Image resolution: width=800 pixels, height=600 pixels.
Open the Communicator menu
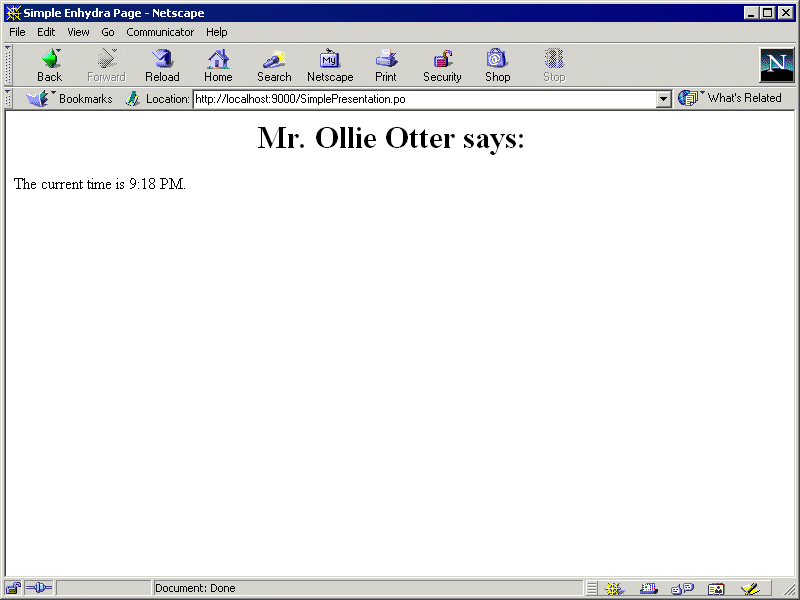pyautogui.click(x=160, y=32)
